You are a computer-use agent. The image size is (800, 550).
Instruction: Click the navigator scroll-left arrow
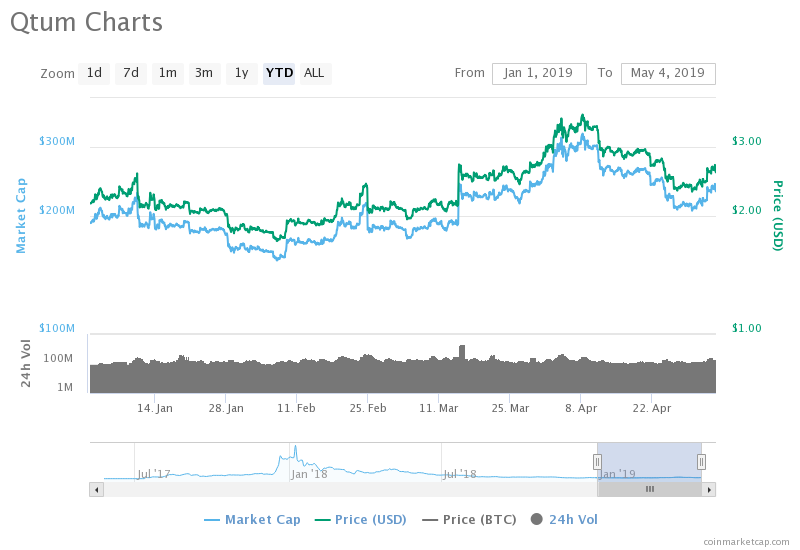coord(96,490)
